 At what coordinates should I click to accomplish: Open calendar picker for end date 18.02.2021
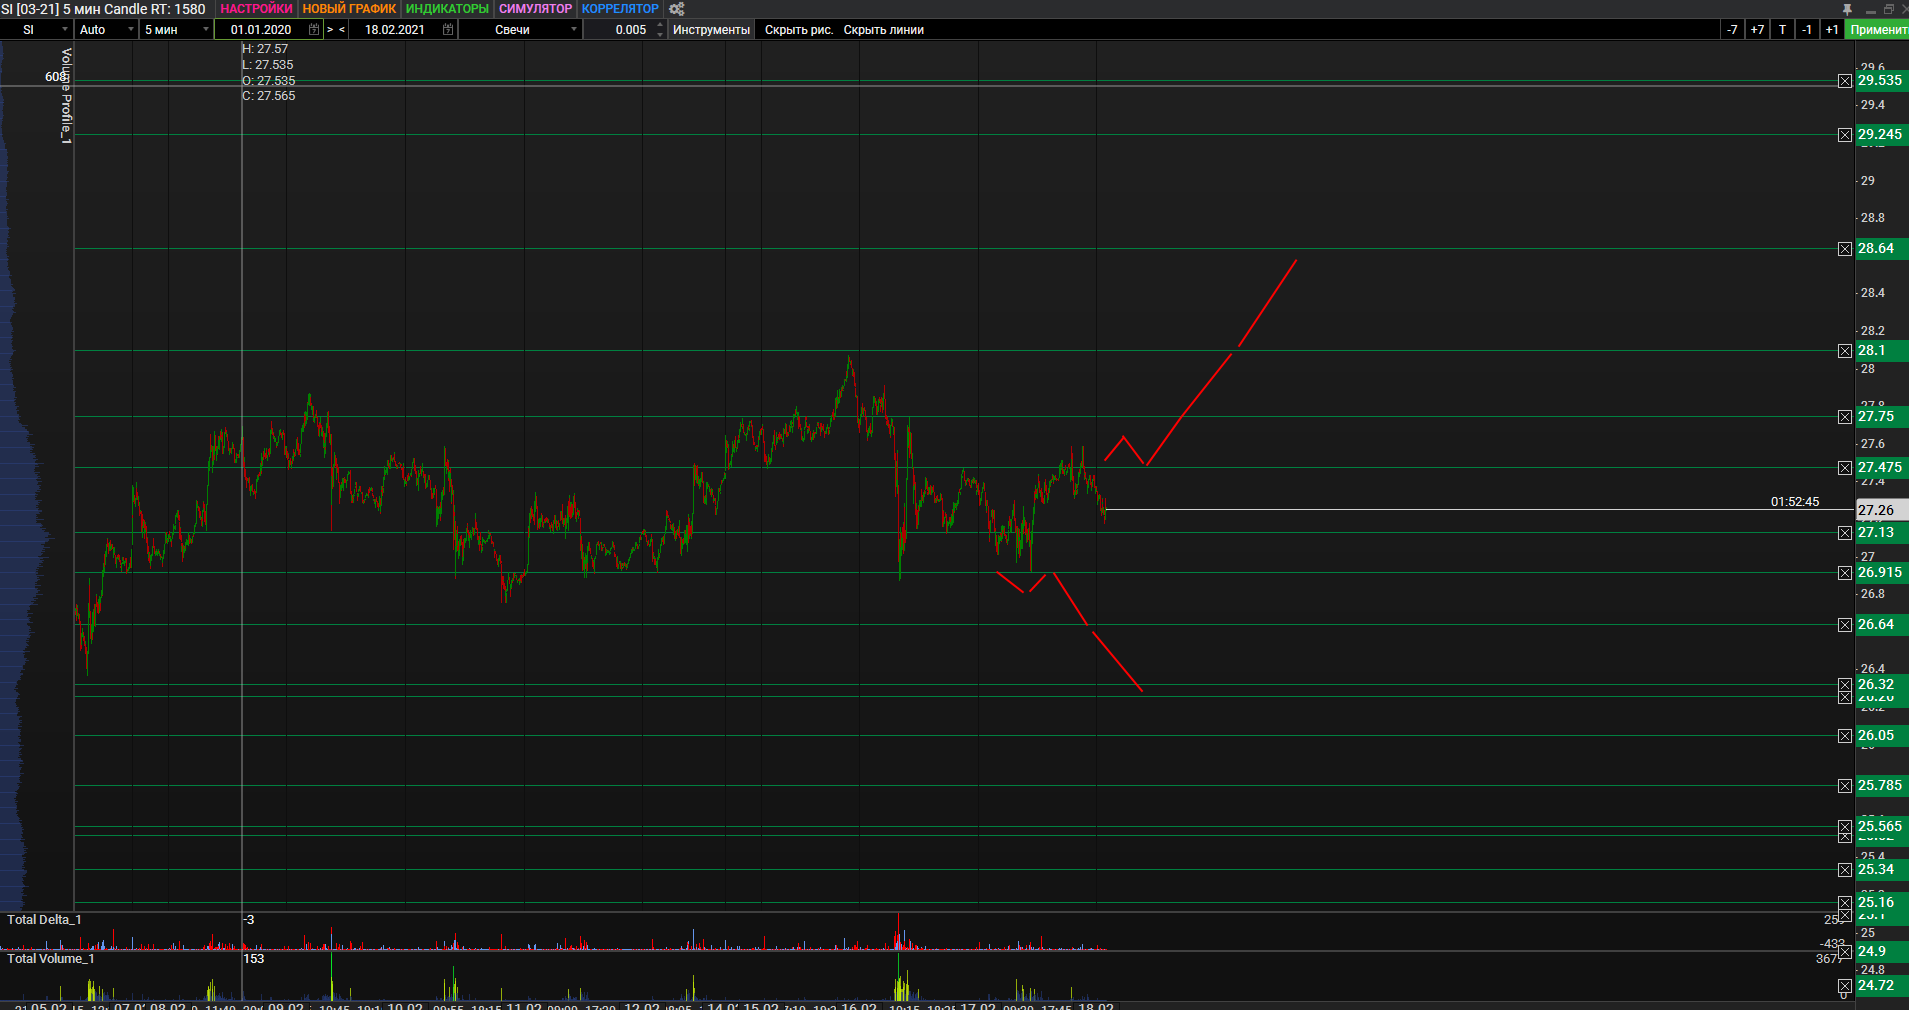click(x=448, y=30)
